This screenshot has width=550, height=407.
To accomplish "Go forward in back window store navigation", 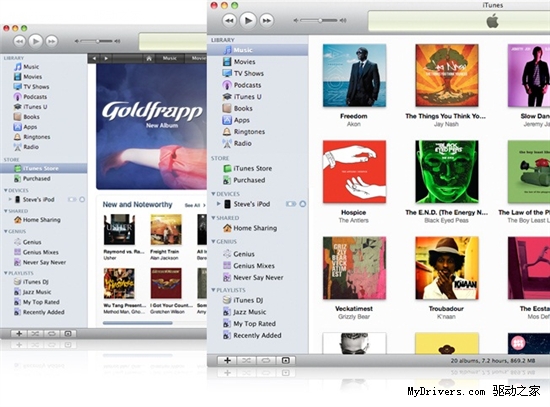I will 106,58.
